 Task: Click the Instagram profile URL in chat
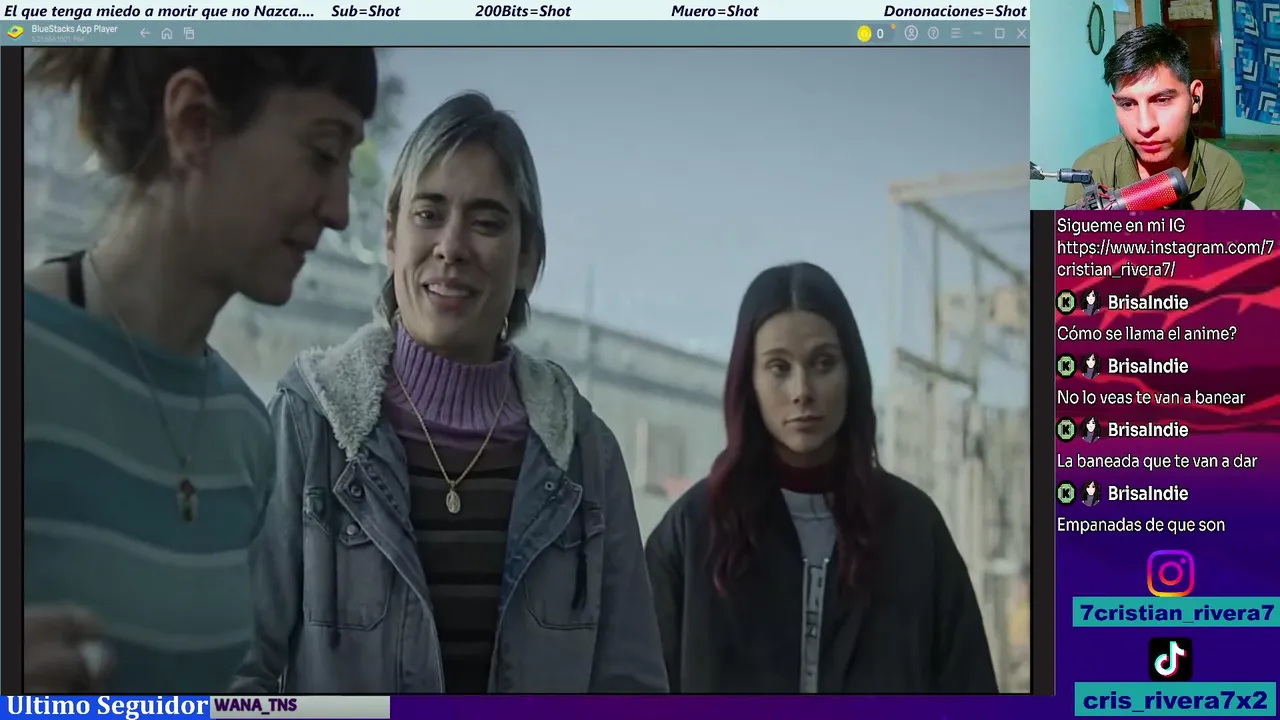(1166, 258)
